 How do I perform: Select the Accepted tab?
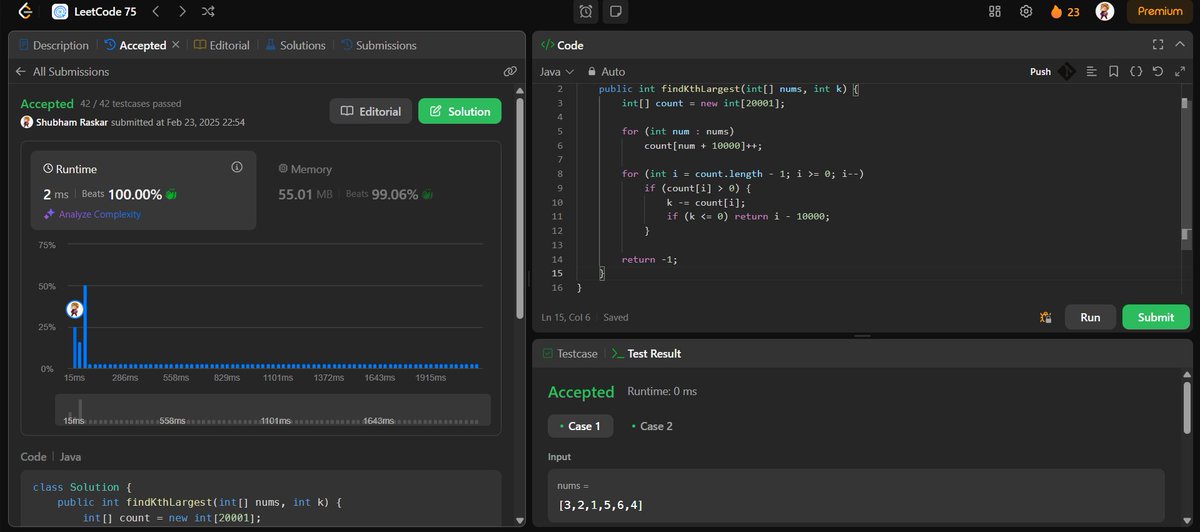tap(135, 45)
